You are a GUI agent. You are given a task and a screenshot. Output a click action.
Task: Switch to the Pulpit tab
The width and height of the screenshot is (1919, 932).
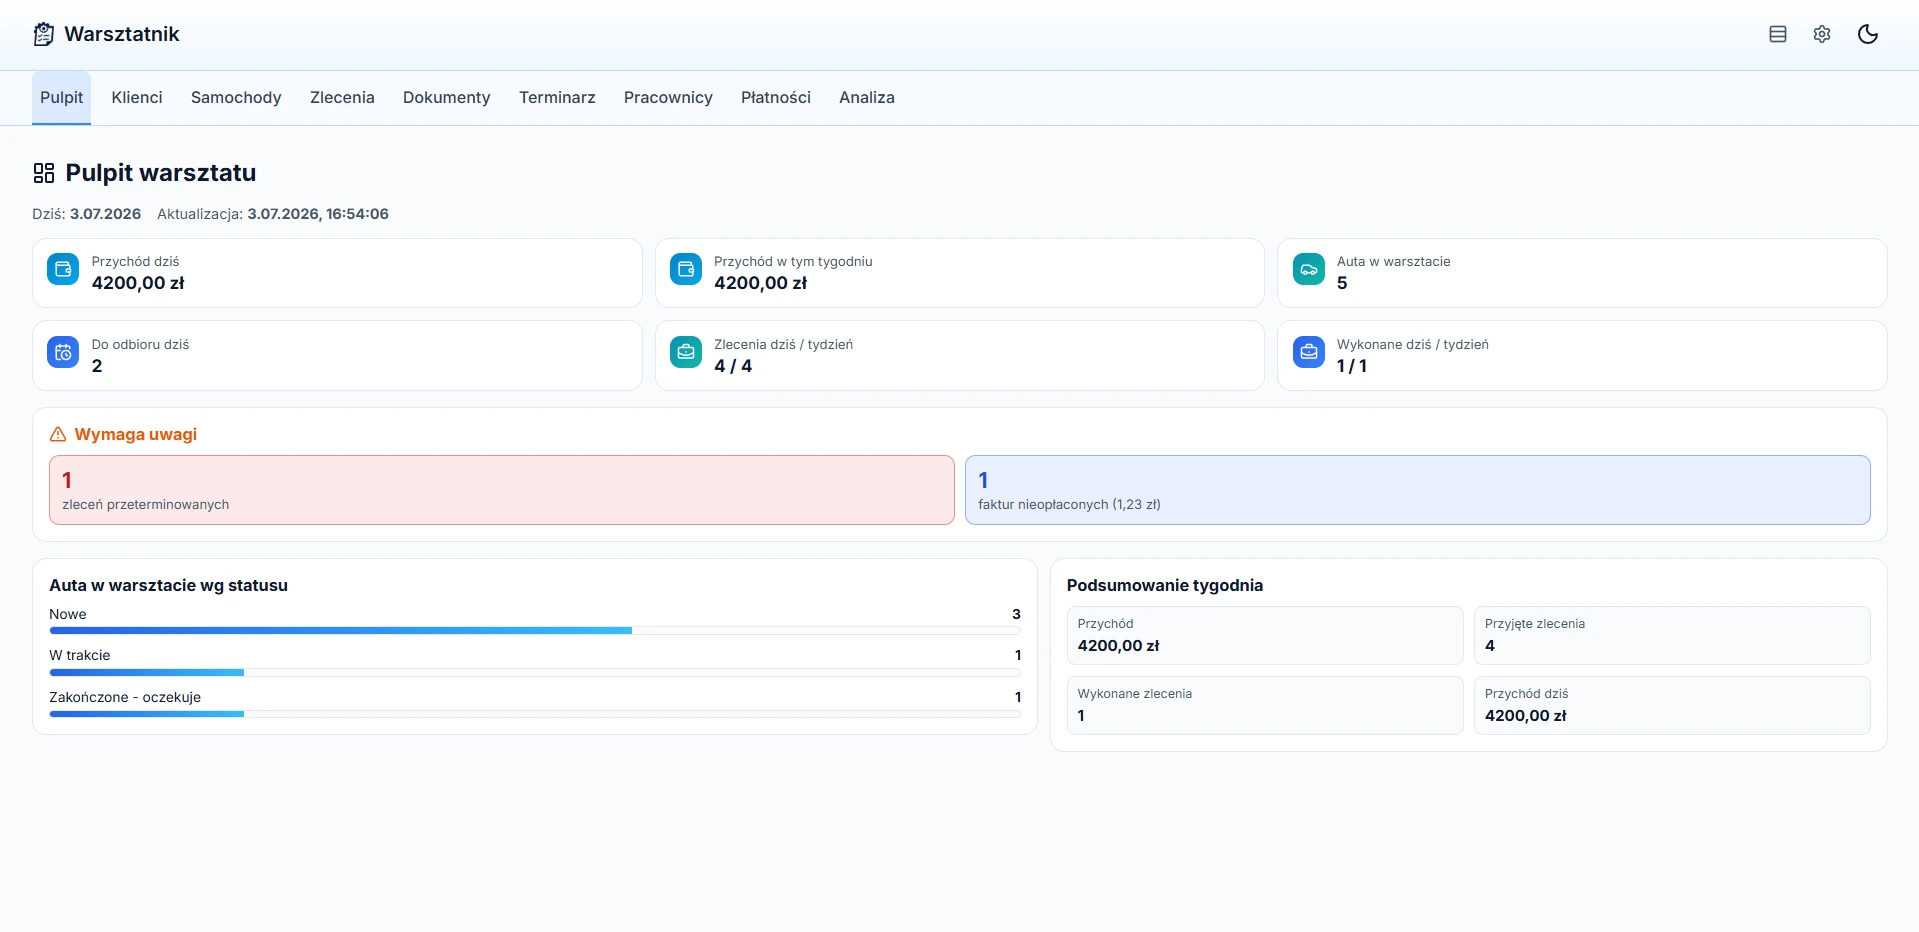[x=61, y=98]
